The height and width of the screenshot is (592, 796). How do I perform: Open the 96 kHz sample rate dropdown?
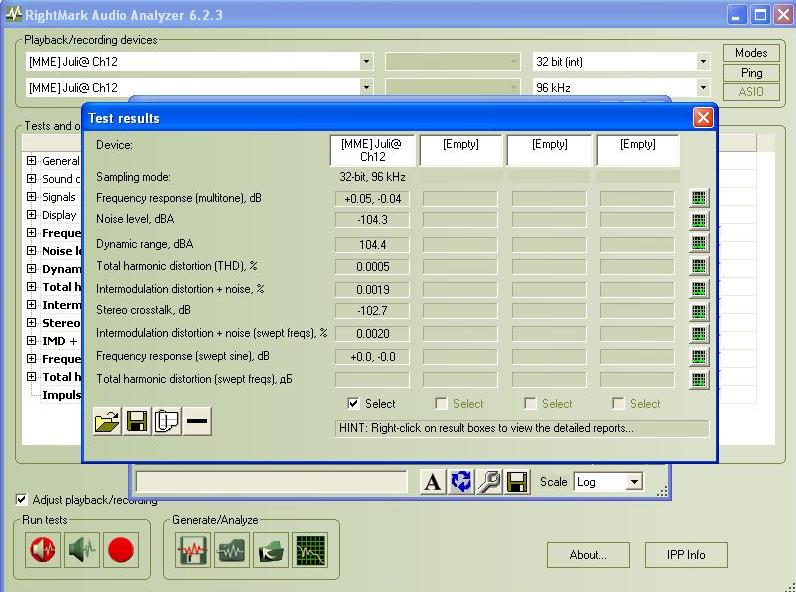[x=703, y=88]
